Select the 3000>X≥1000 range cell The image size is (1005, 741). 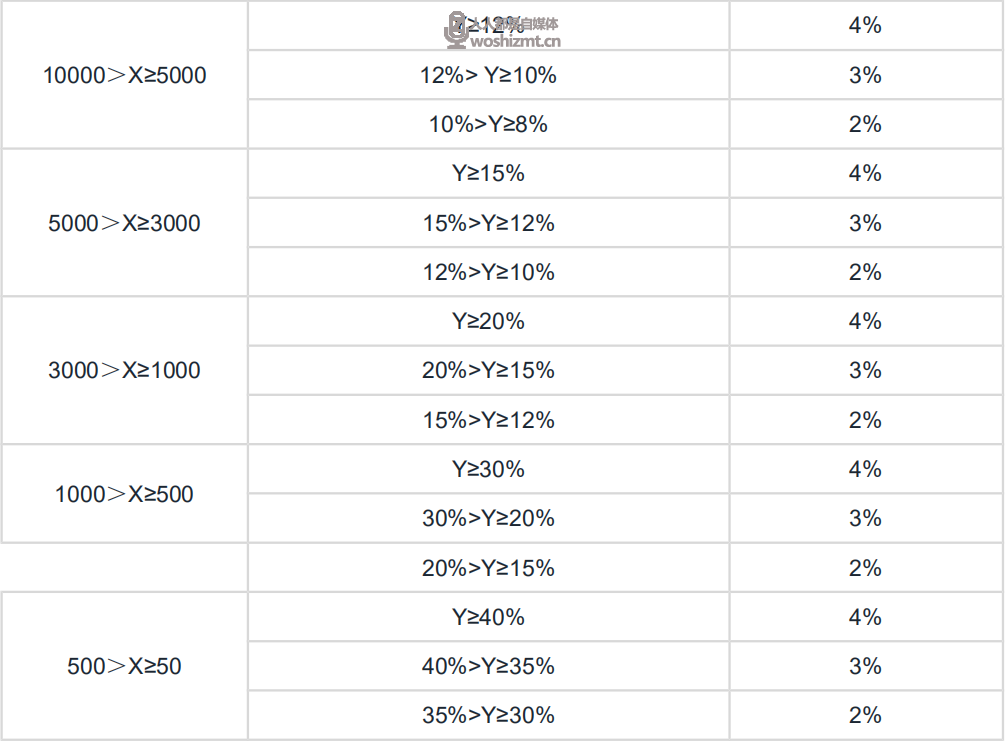pos(124,370)
